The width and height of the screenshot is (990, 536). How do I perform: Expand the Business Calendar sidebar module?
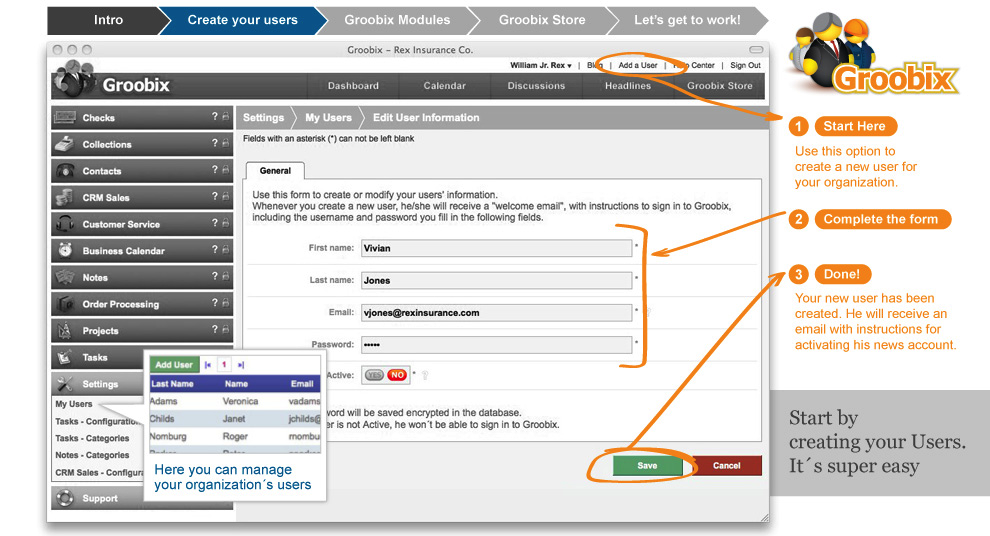tap(142, 250)
